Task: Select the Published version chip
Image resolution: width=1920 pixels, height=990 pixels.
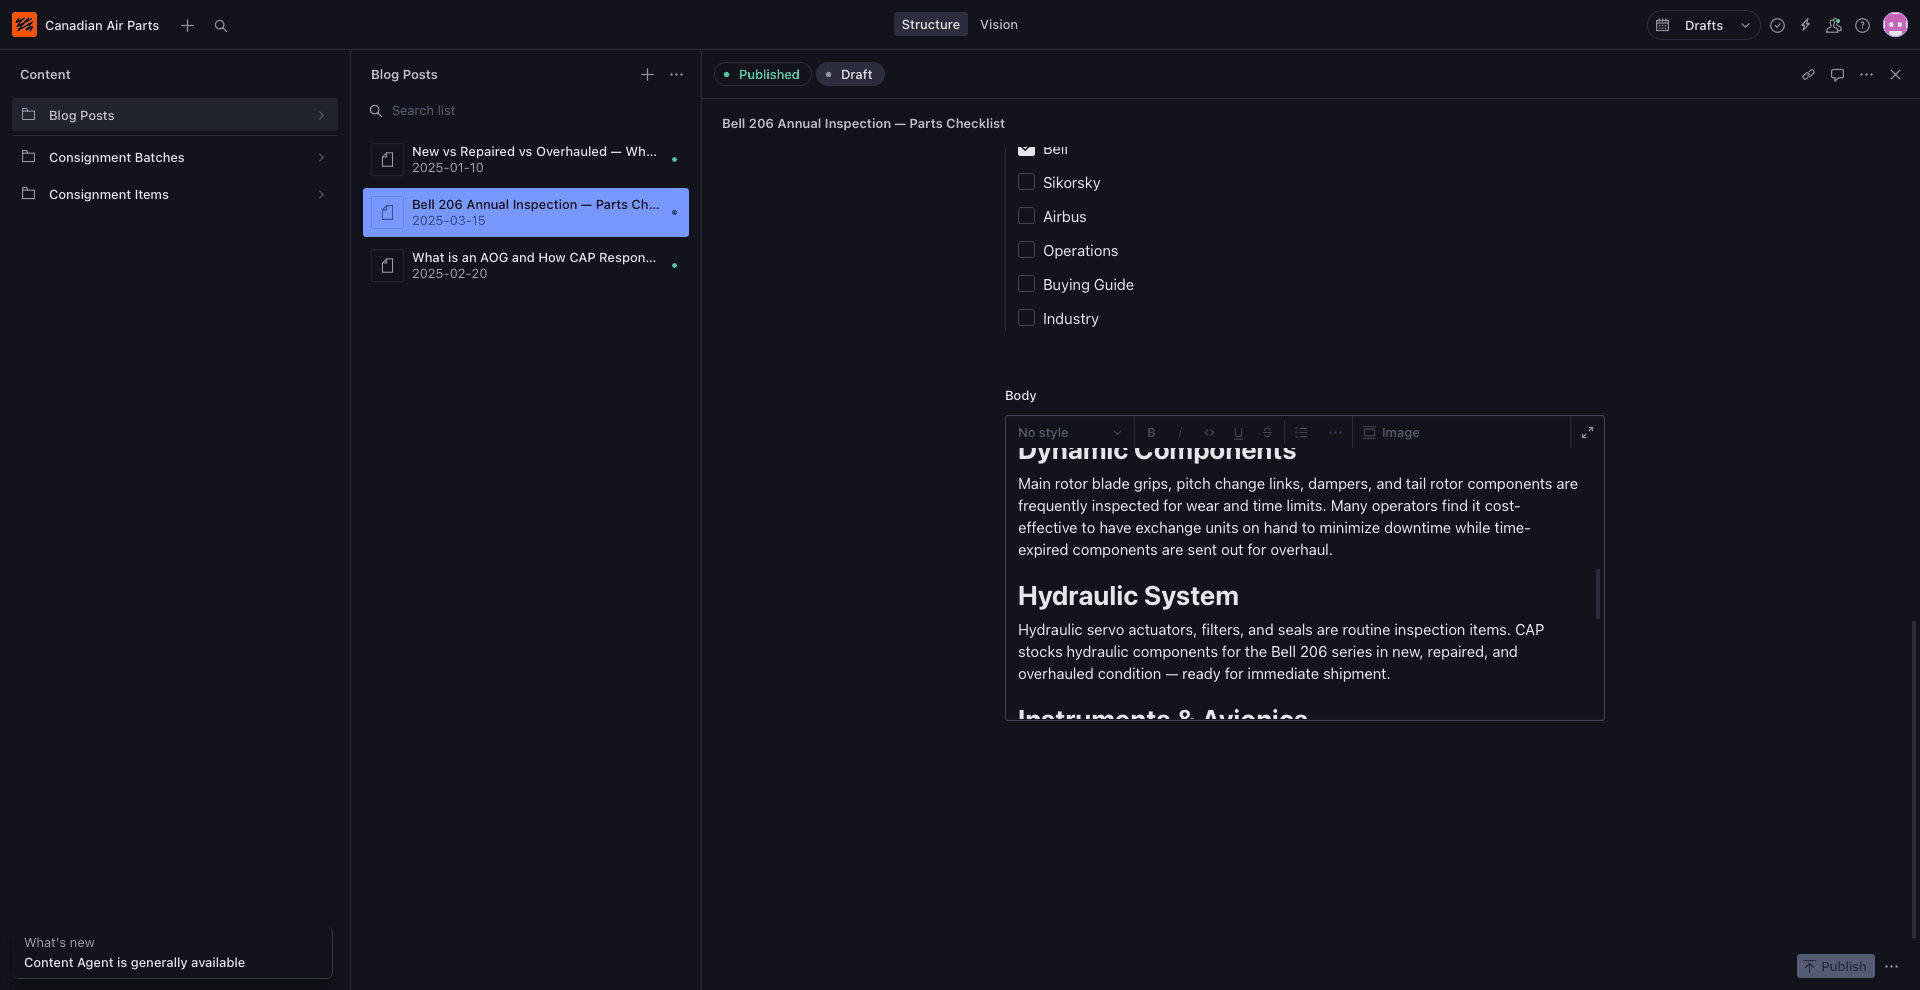Action: pyautogui.click(x=762, y=74)
